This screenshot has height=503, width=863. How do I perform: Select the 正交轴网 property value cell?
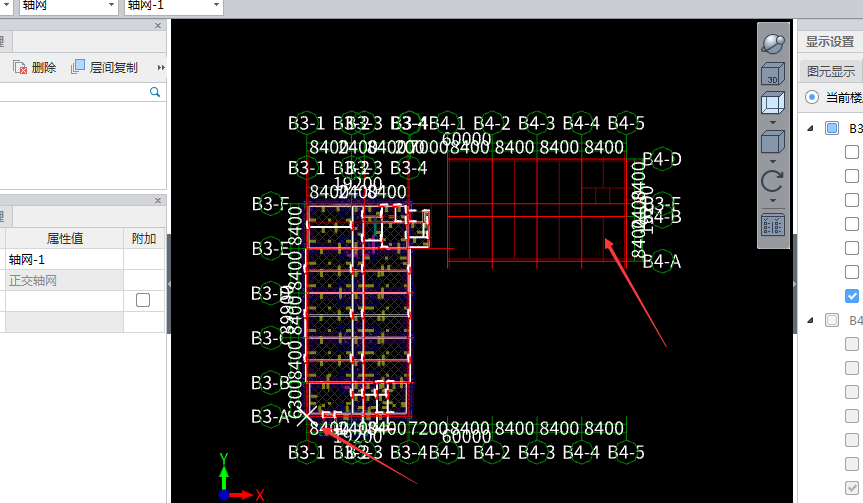[x=64, y=281]
